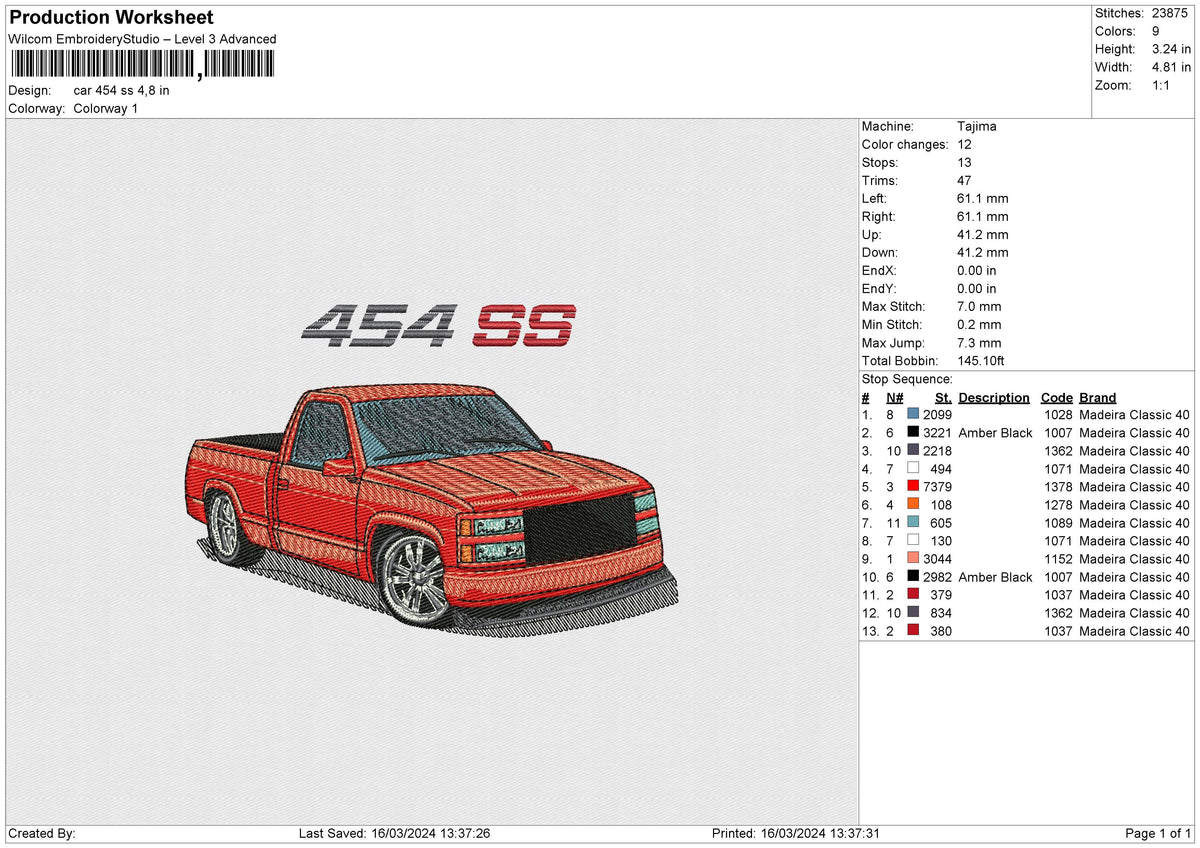This screenshot has height=848, width=1200.
Task: Click the Madeira Classic 40 brand in stop 13
Action: click(x=1135, y=631)
